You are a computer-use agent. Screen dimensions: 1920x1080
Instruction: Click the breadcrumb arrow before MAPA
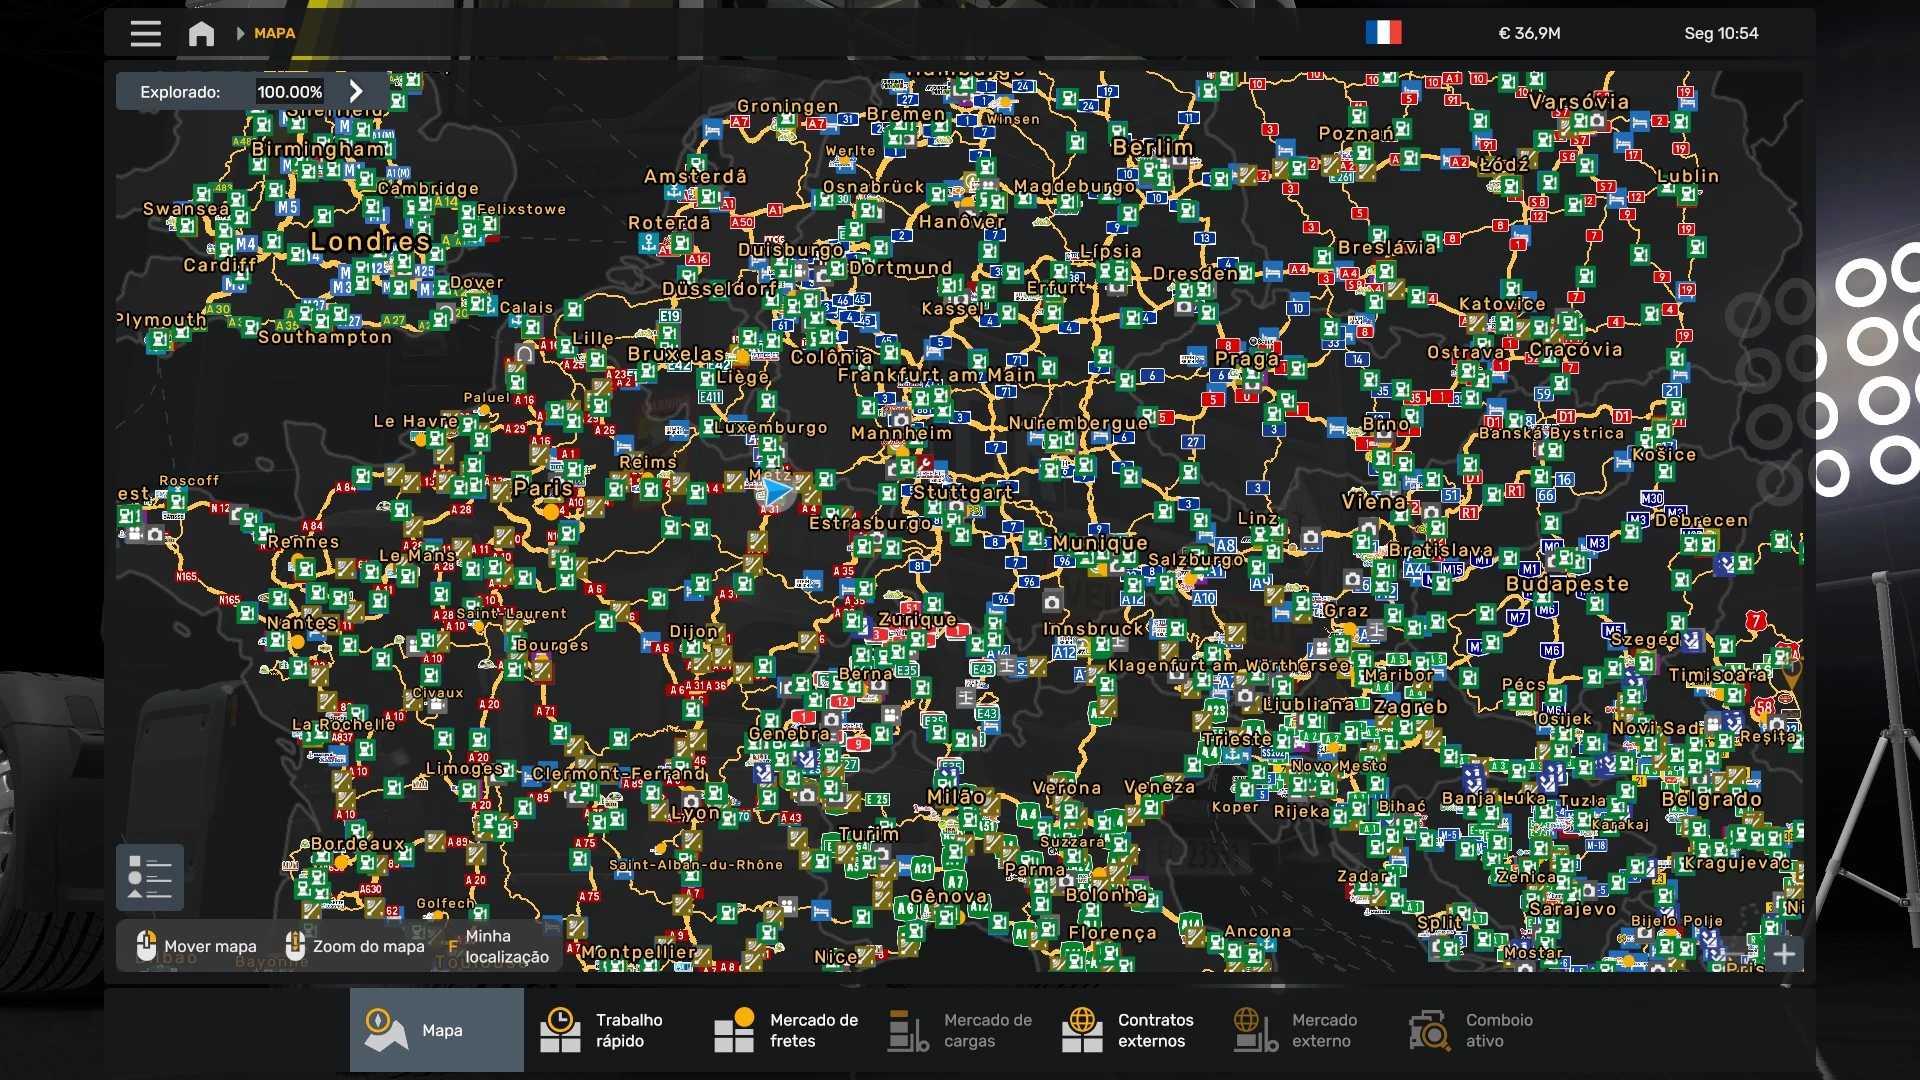[240, 33]
